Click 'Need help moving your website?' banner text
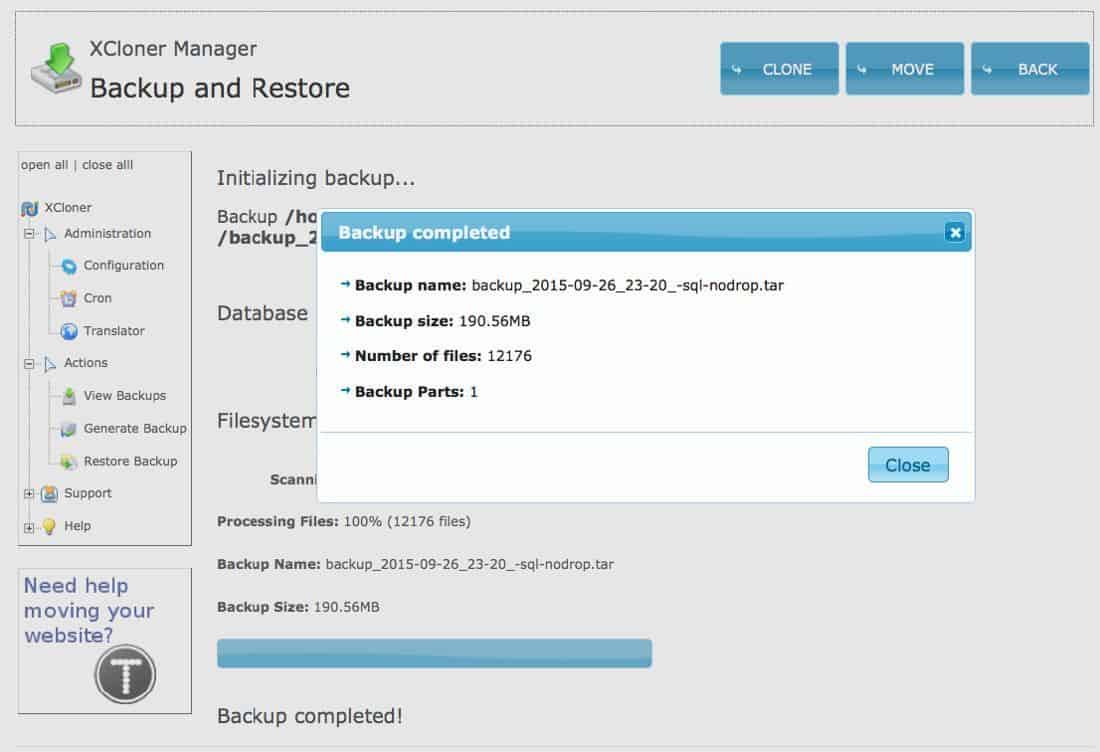This screenshot has height=752, width=1100. point(88,610)
